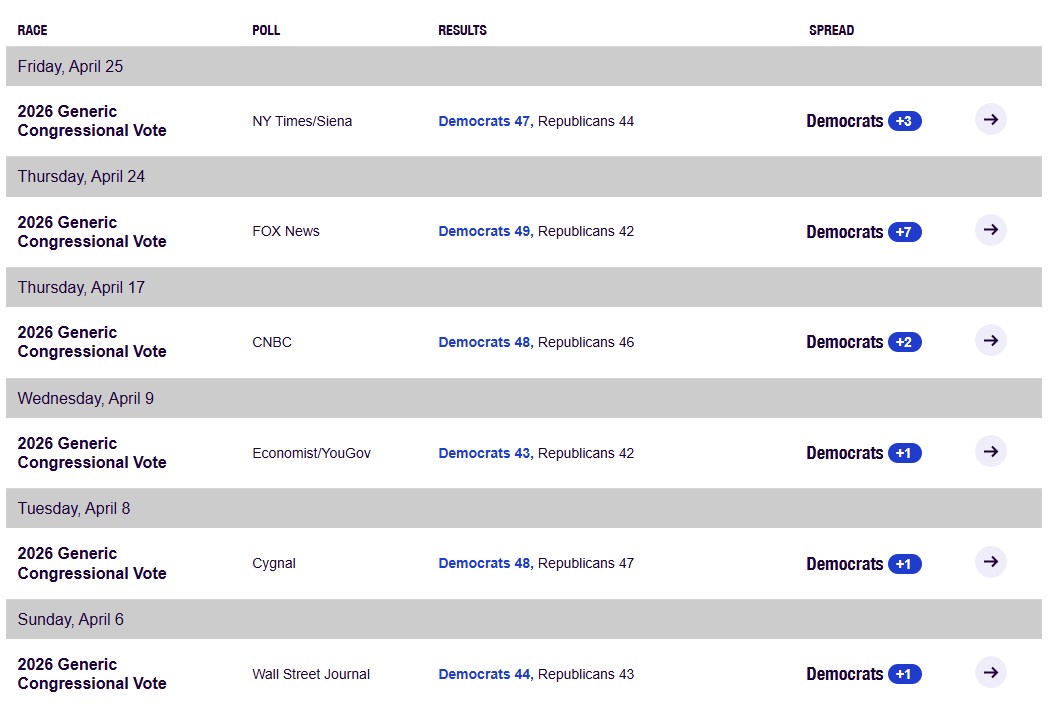The width and height of the screenshot is (1048, 704).
Task: Click the SPREAD column header
Action: (x=831, y=30)
